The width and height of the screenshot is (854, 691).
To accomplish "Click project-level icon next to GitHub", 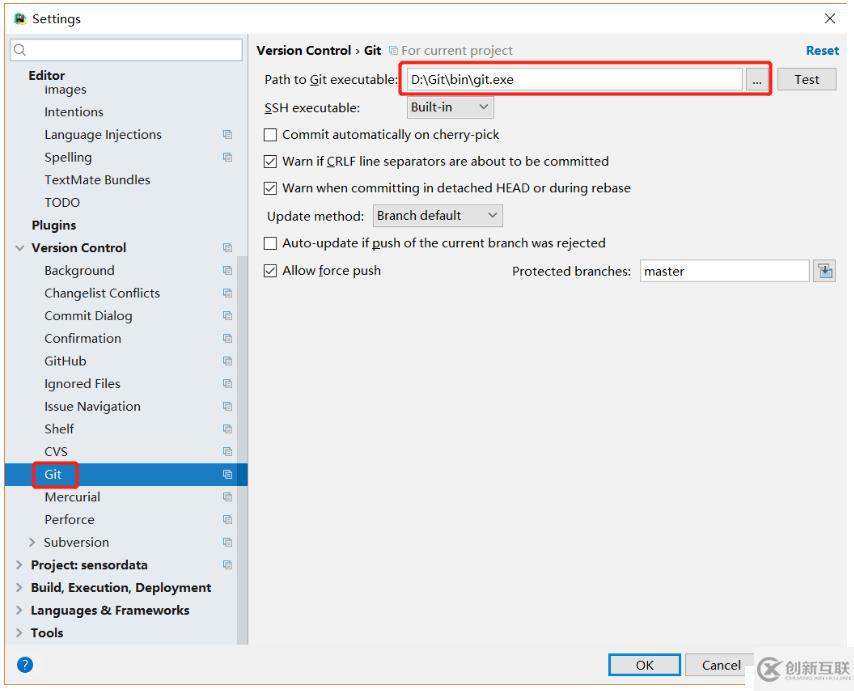I will [x=227, y=361].
